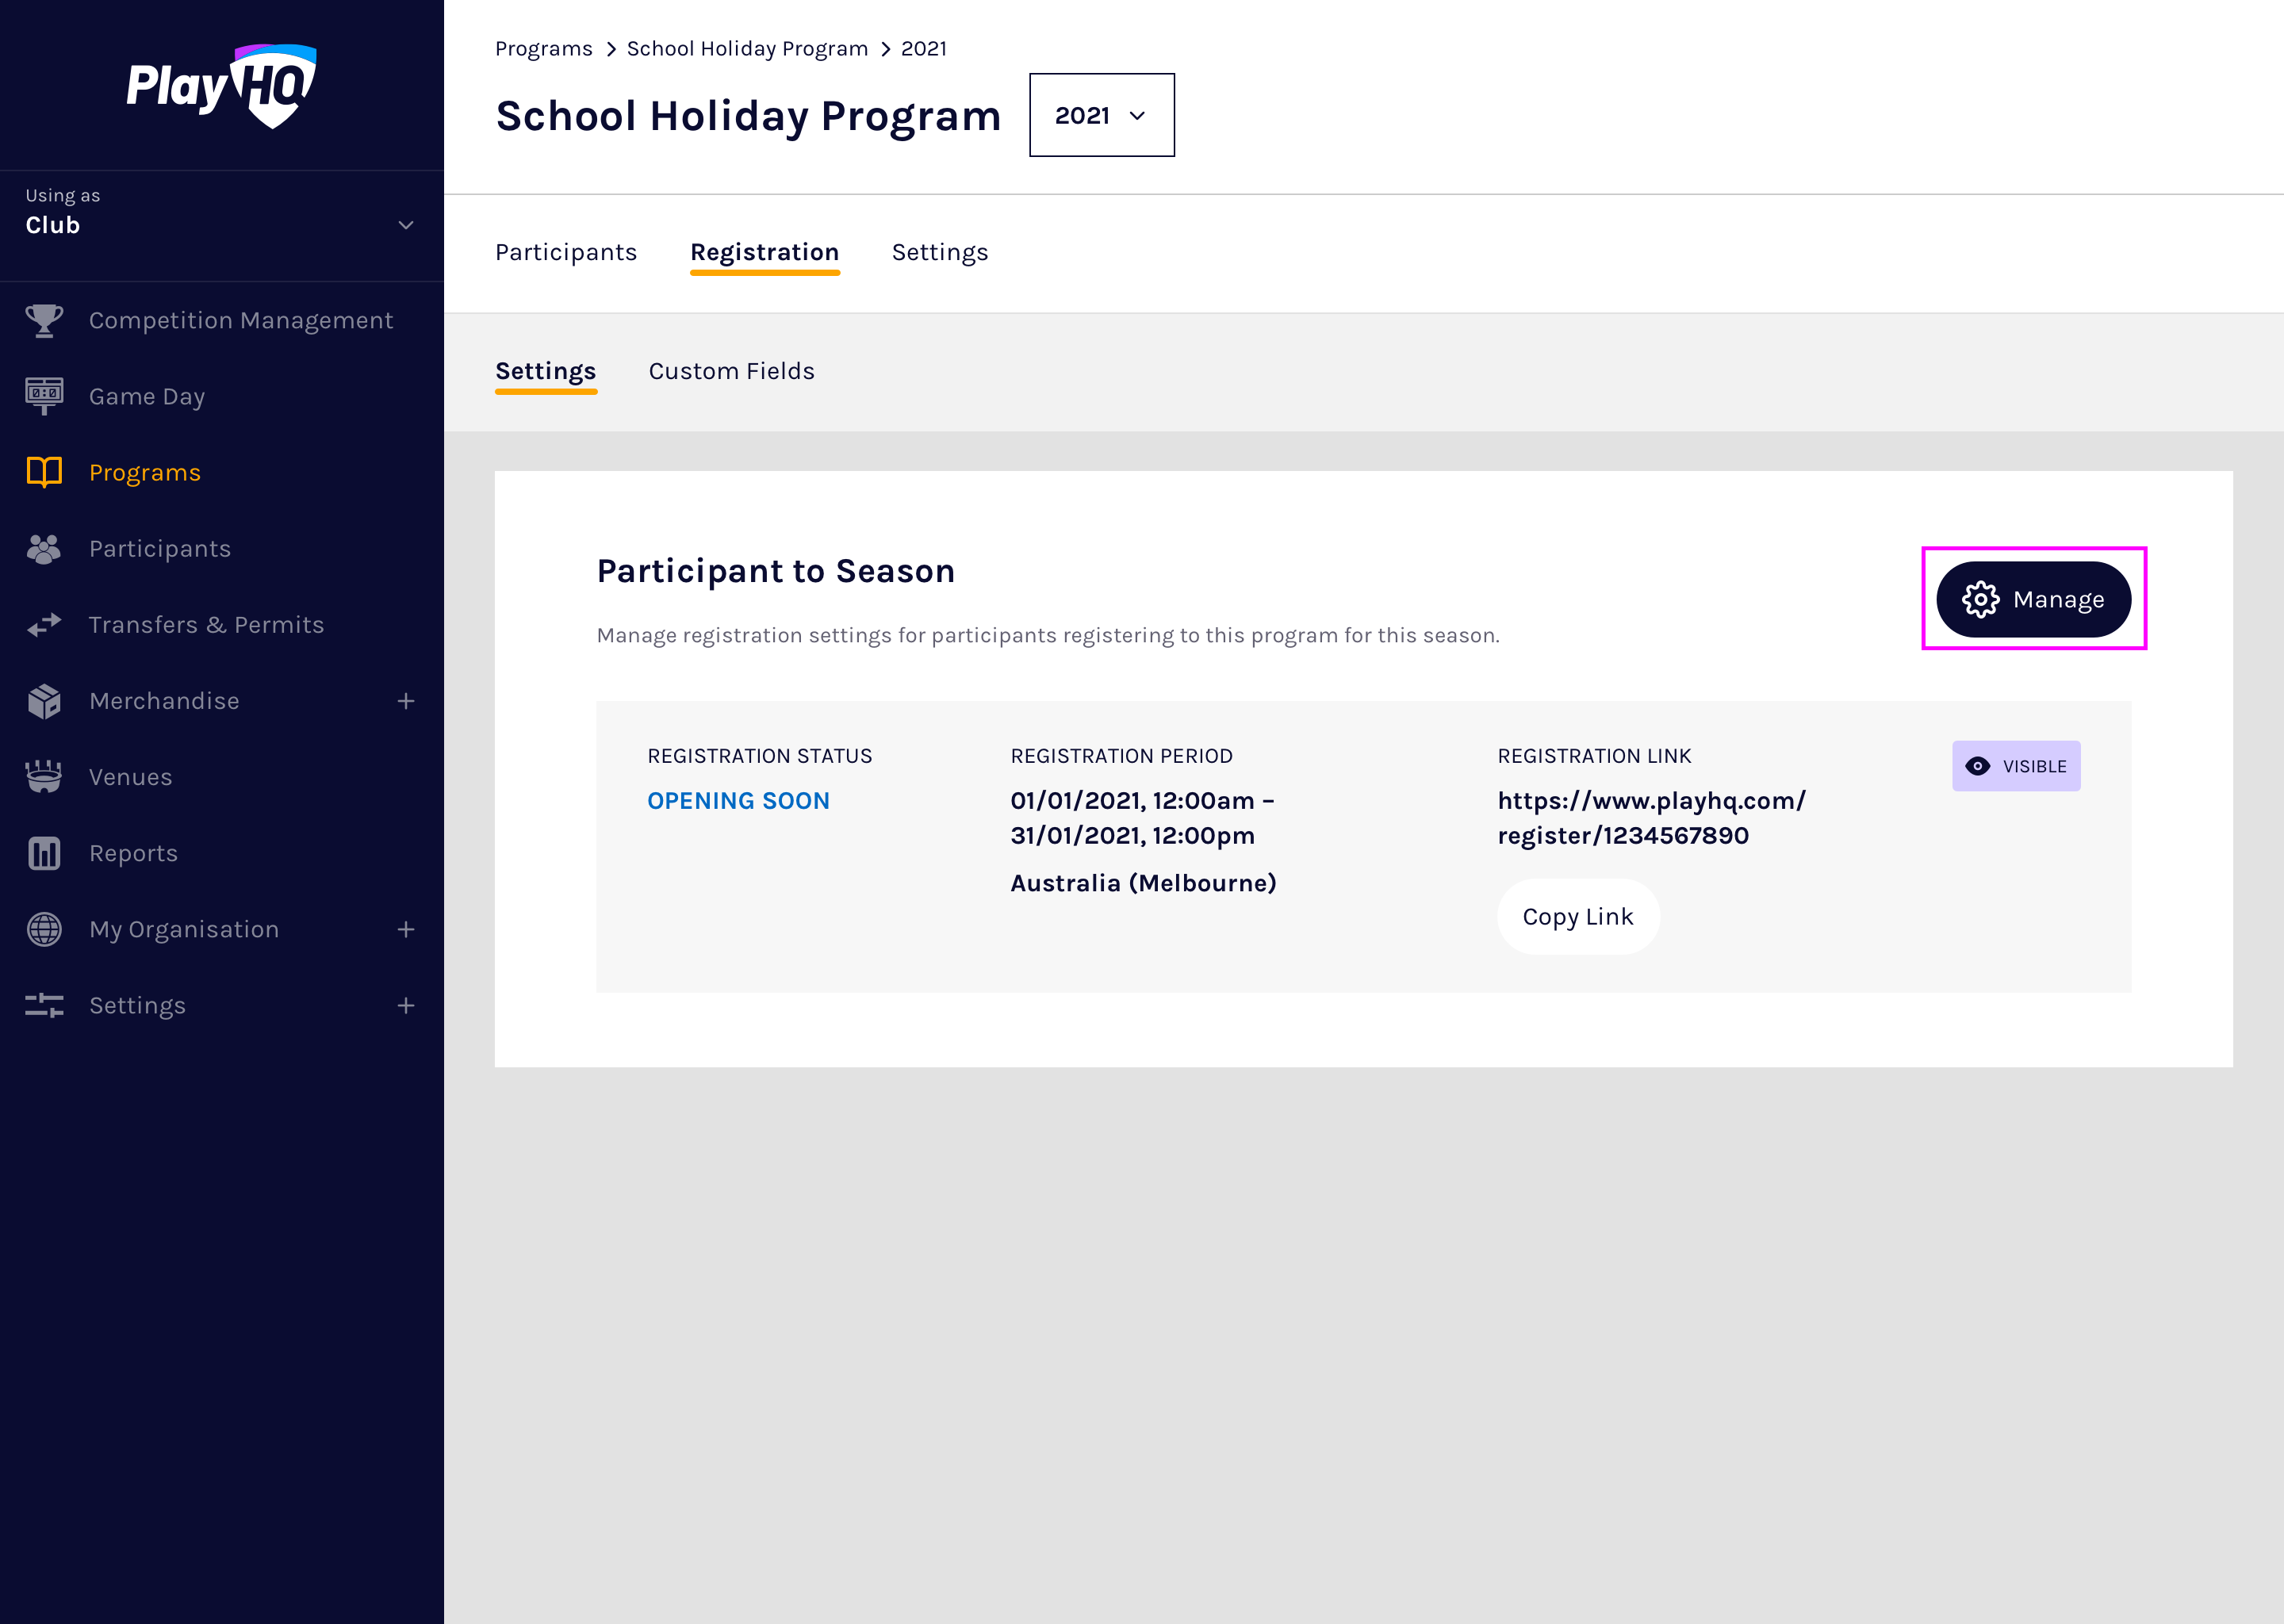This screenshot has width=2284, height=1624.
Task: Expand the sidebar Settings plus
Action: pos(405,1005)
